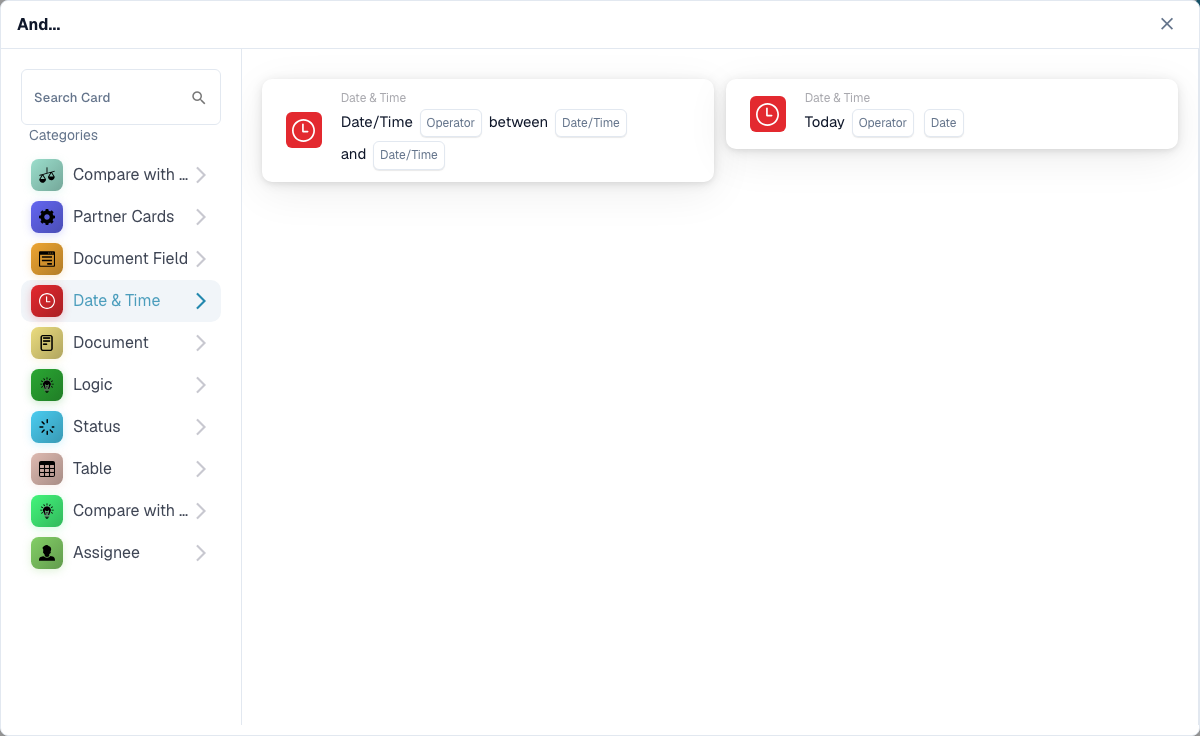
Task: Expand the Status category chevron
Action: (201, 427)
